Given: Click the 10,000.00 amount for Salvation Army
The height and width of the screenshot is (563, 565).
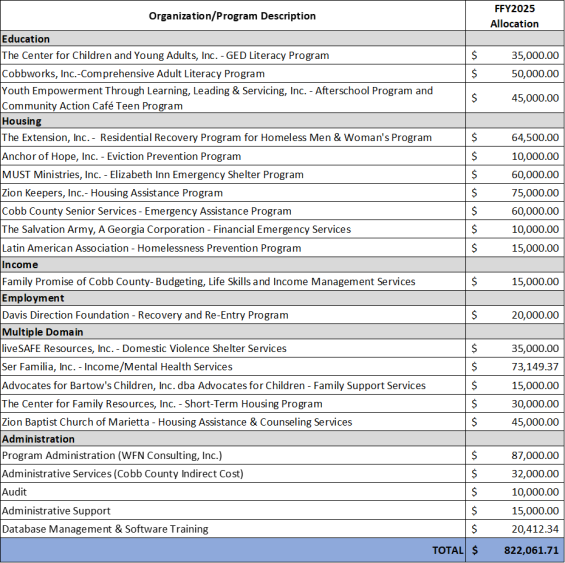Looking at the screenshot, I should pos(535,229).
